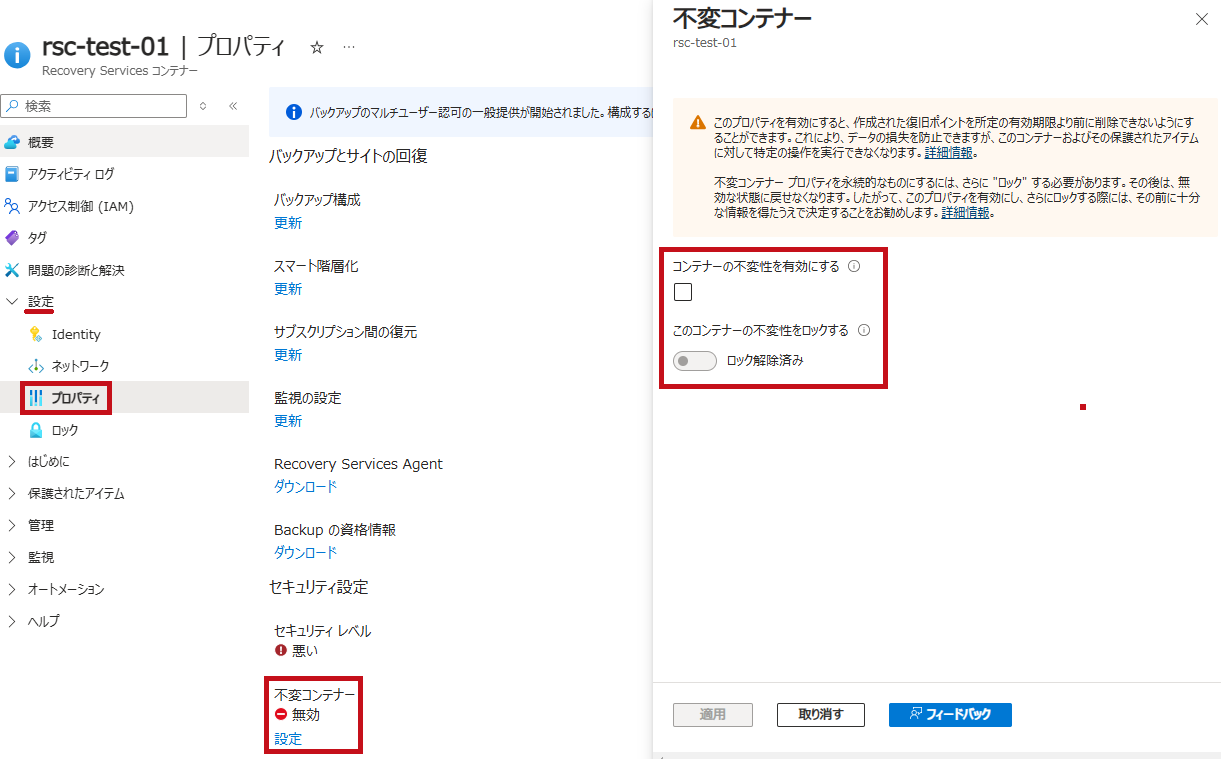Click the 取り消す button
Screen dimensions: 1221x759
click(x=820, y=715)
